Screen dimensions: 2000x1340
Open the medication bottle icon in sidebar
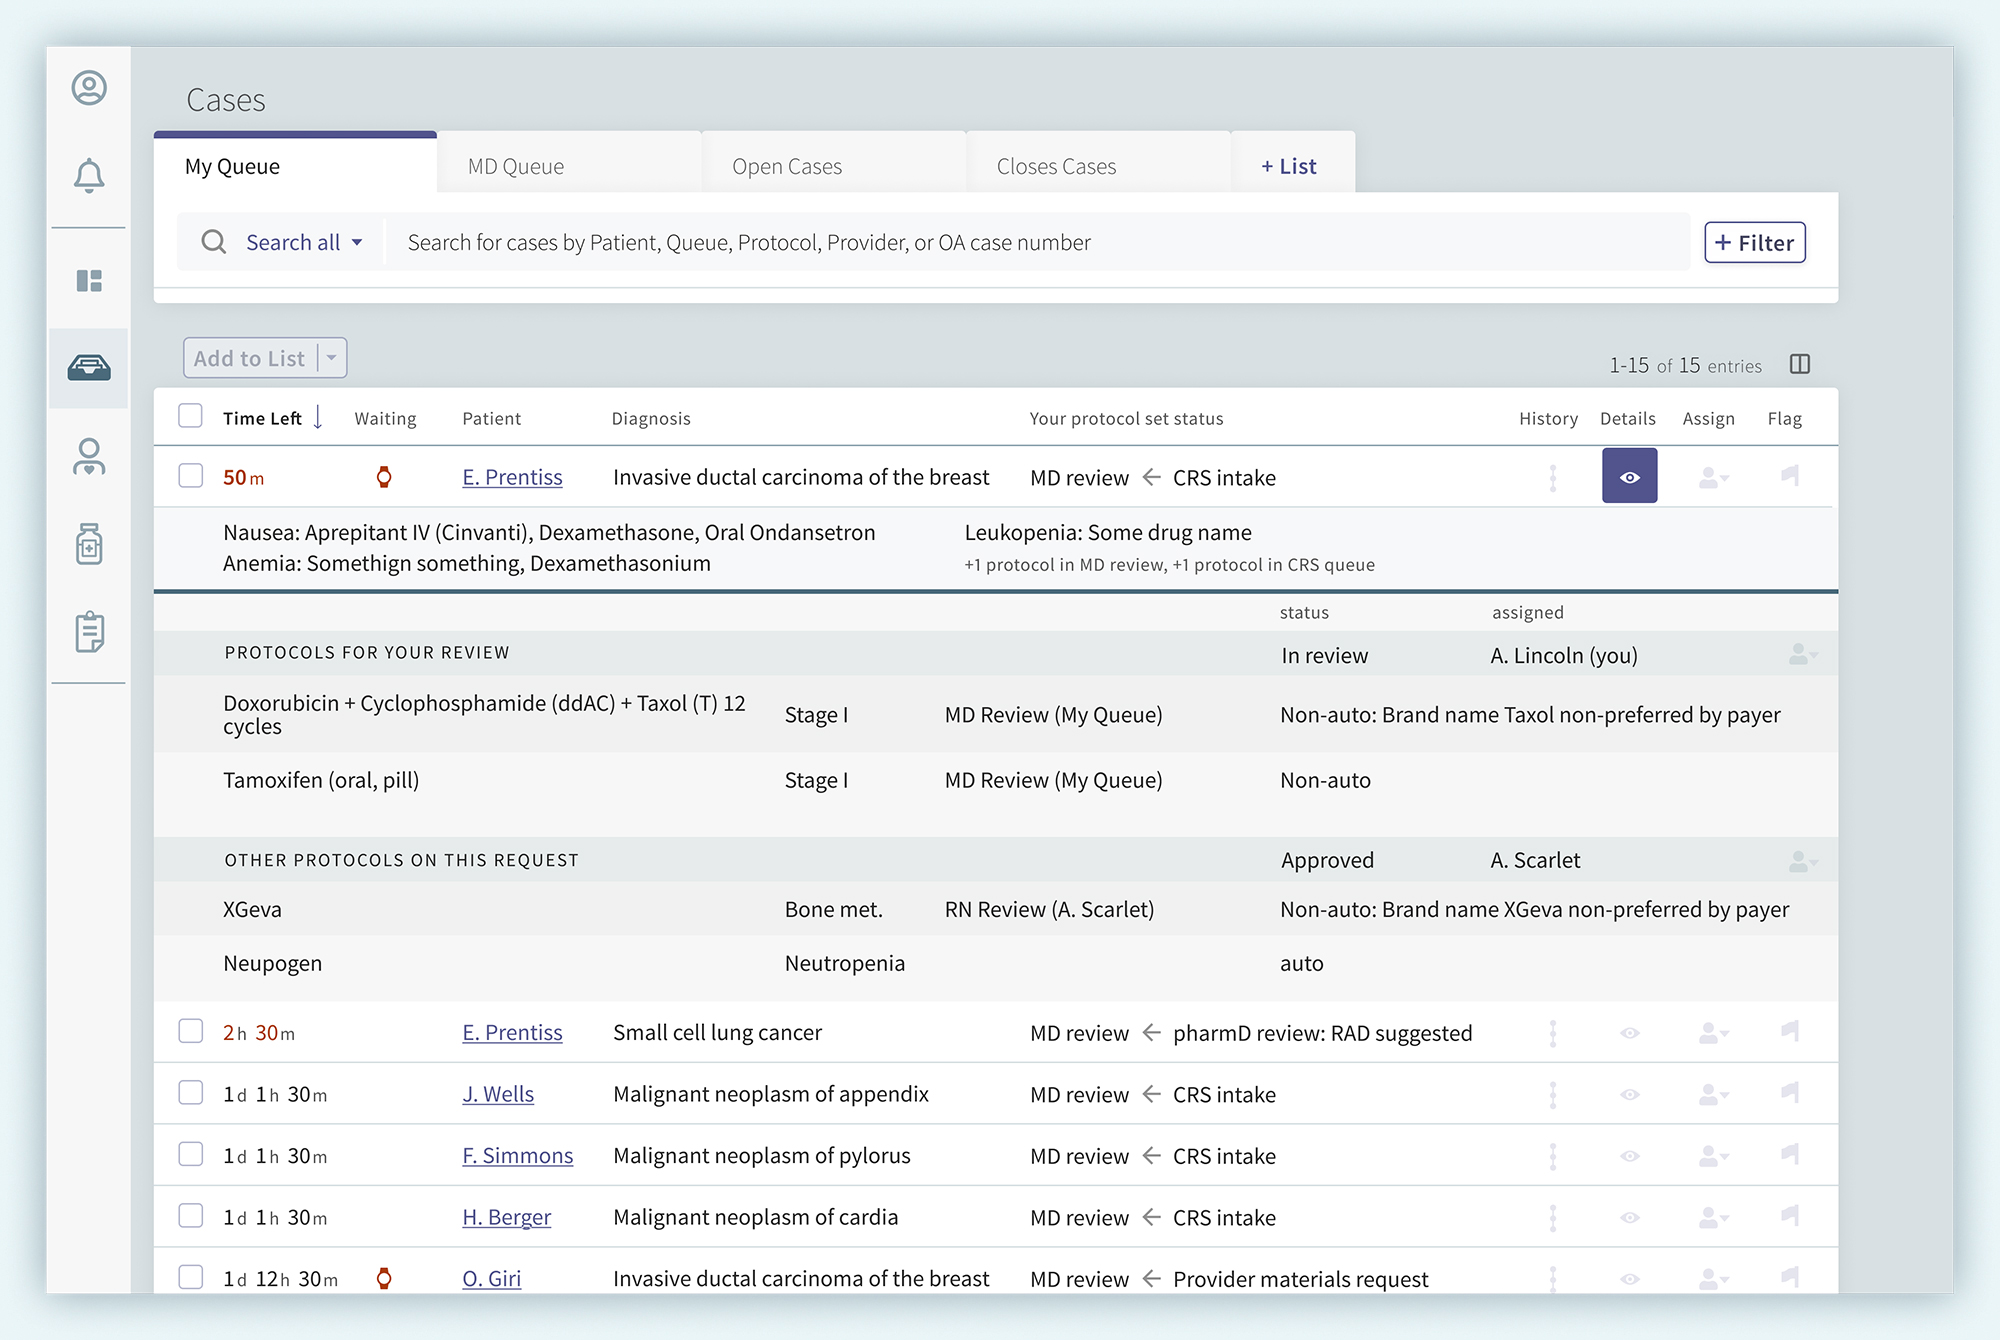click(89, 544)
